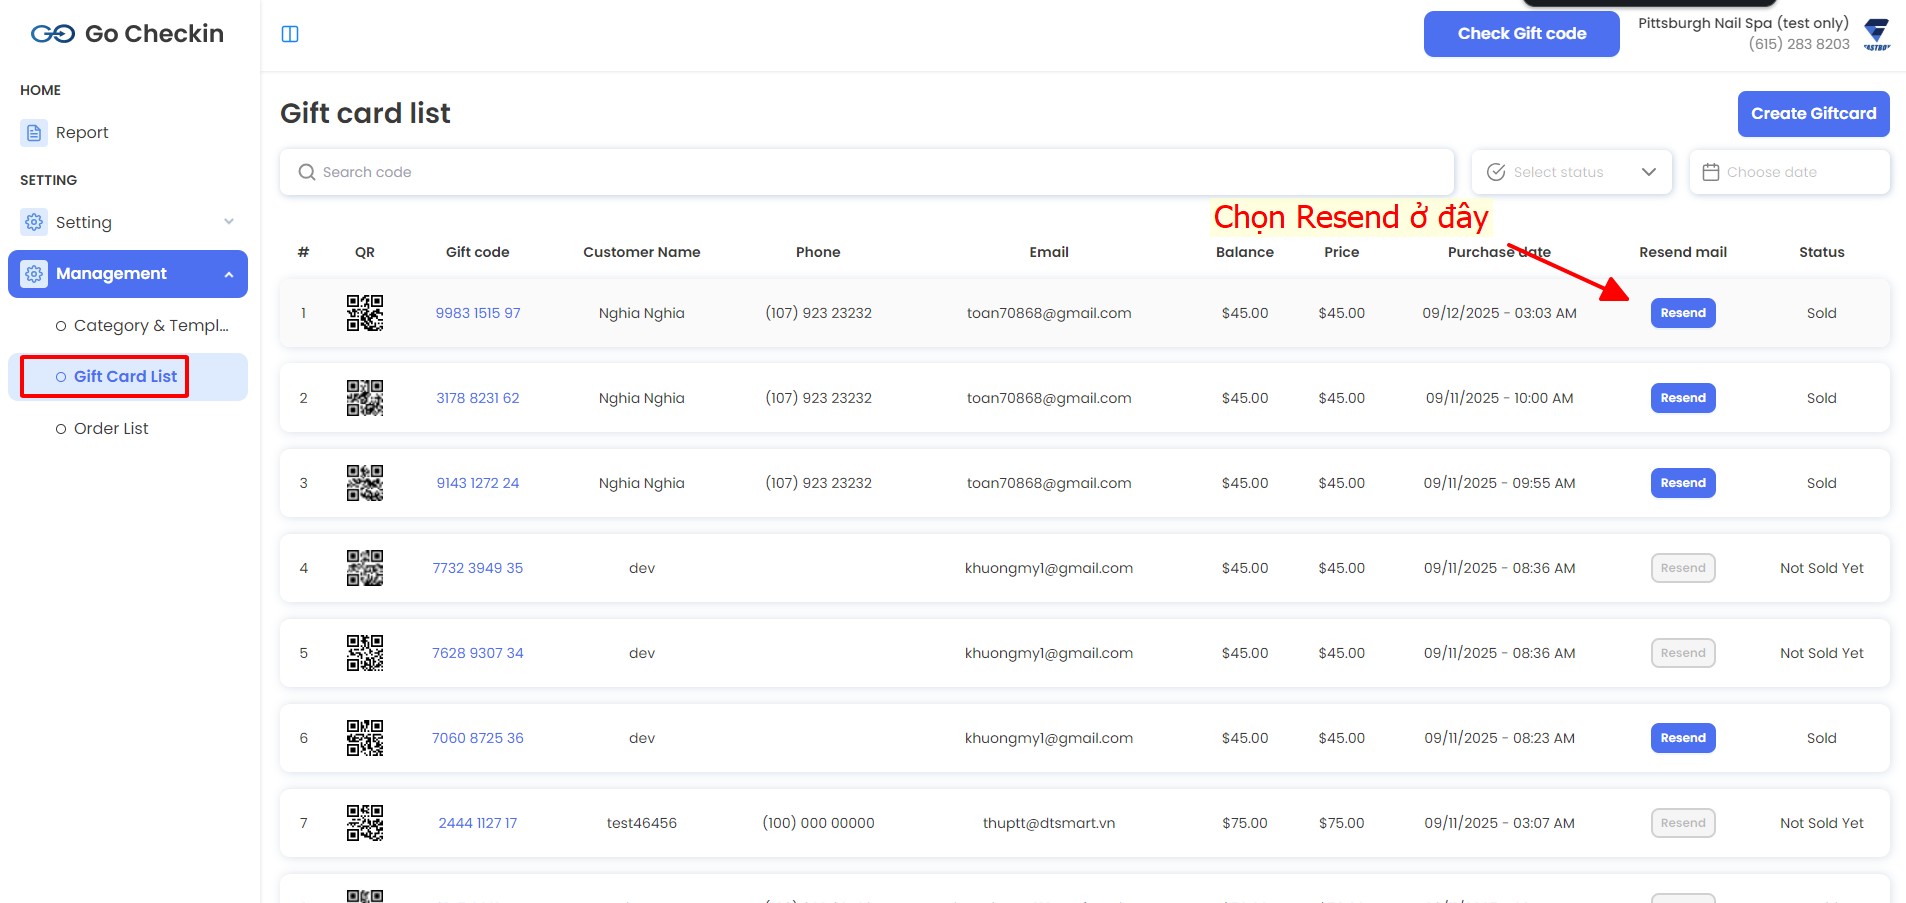
Task: Open the QR code for gift 2444 1127 17
Action: coord(364,823)
